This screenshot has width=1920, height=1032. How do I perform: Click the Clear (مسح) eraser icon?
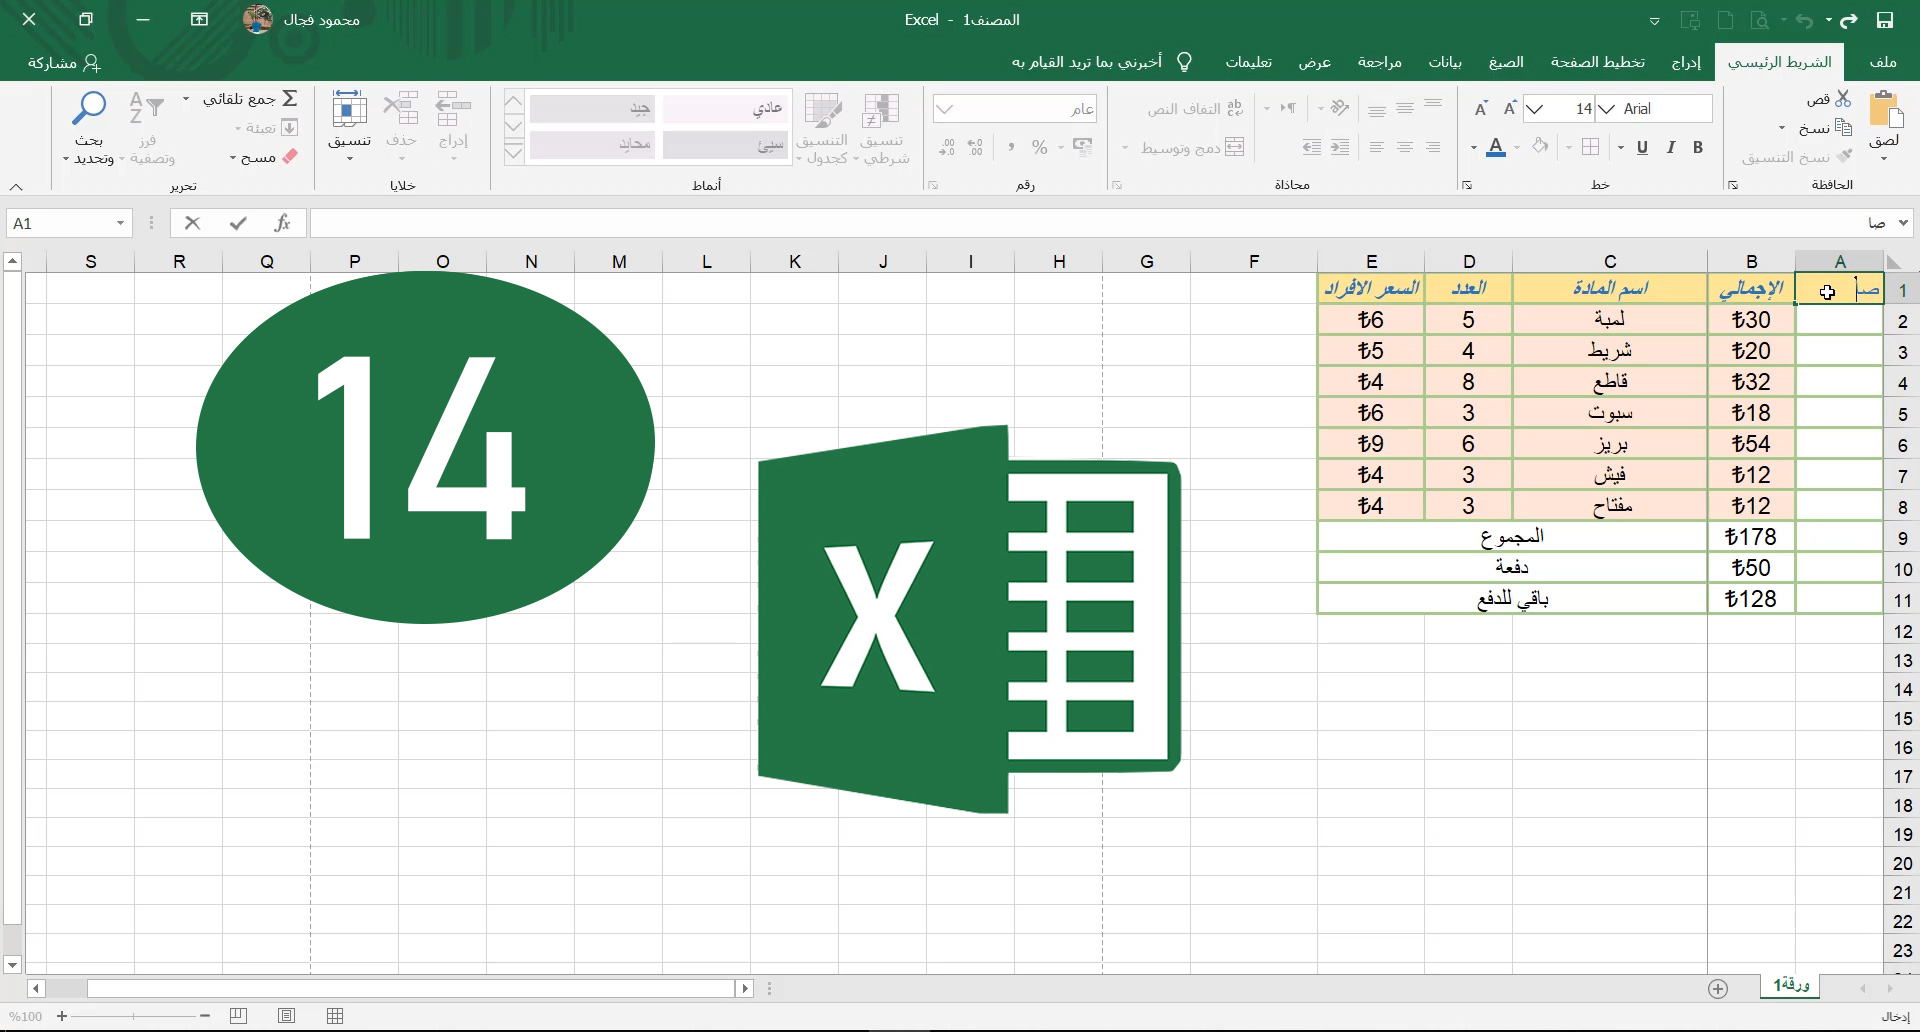pos(290,156)
